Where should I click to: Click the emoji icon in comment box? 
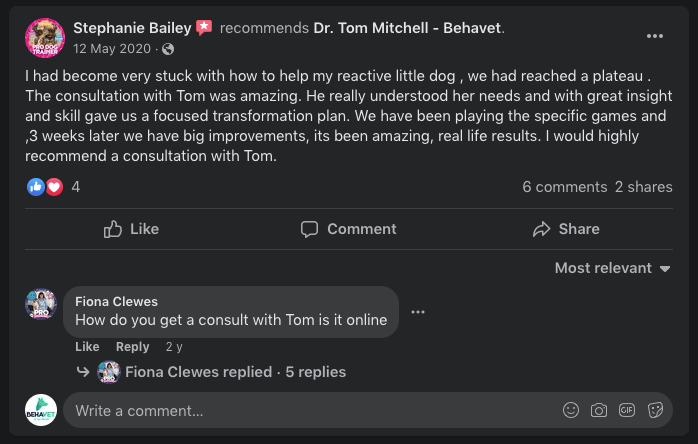(571, 410)
